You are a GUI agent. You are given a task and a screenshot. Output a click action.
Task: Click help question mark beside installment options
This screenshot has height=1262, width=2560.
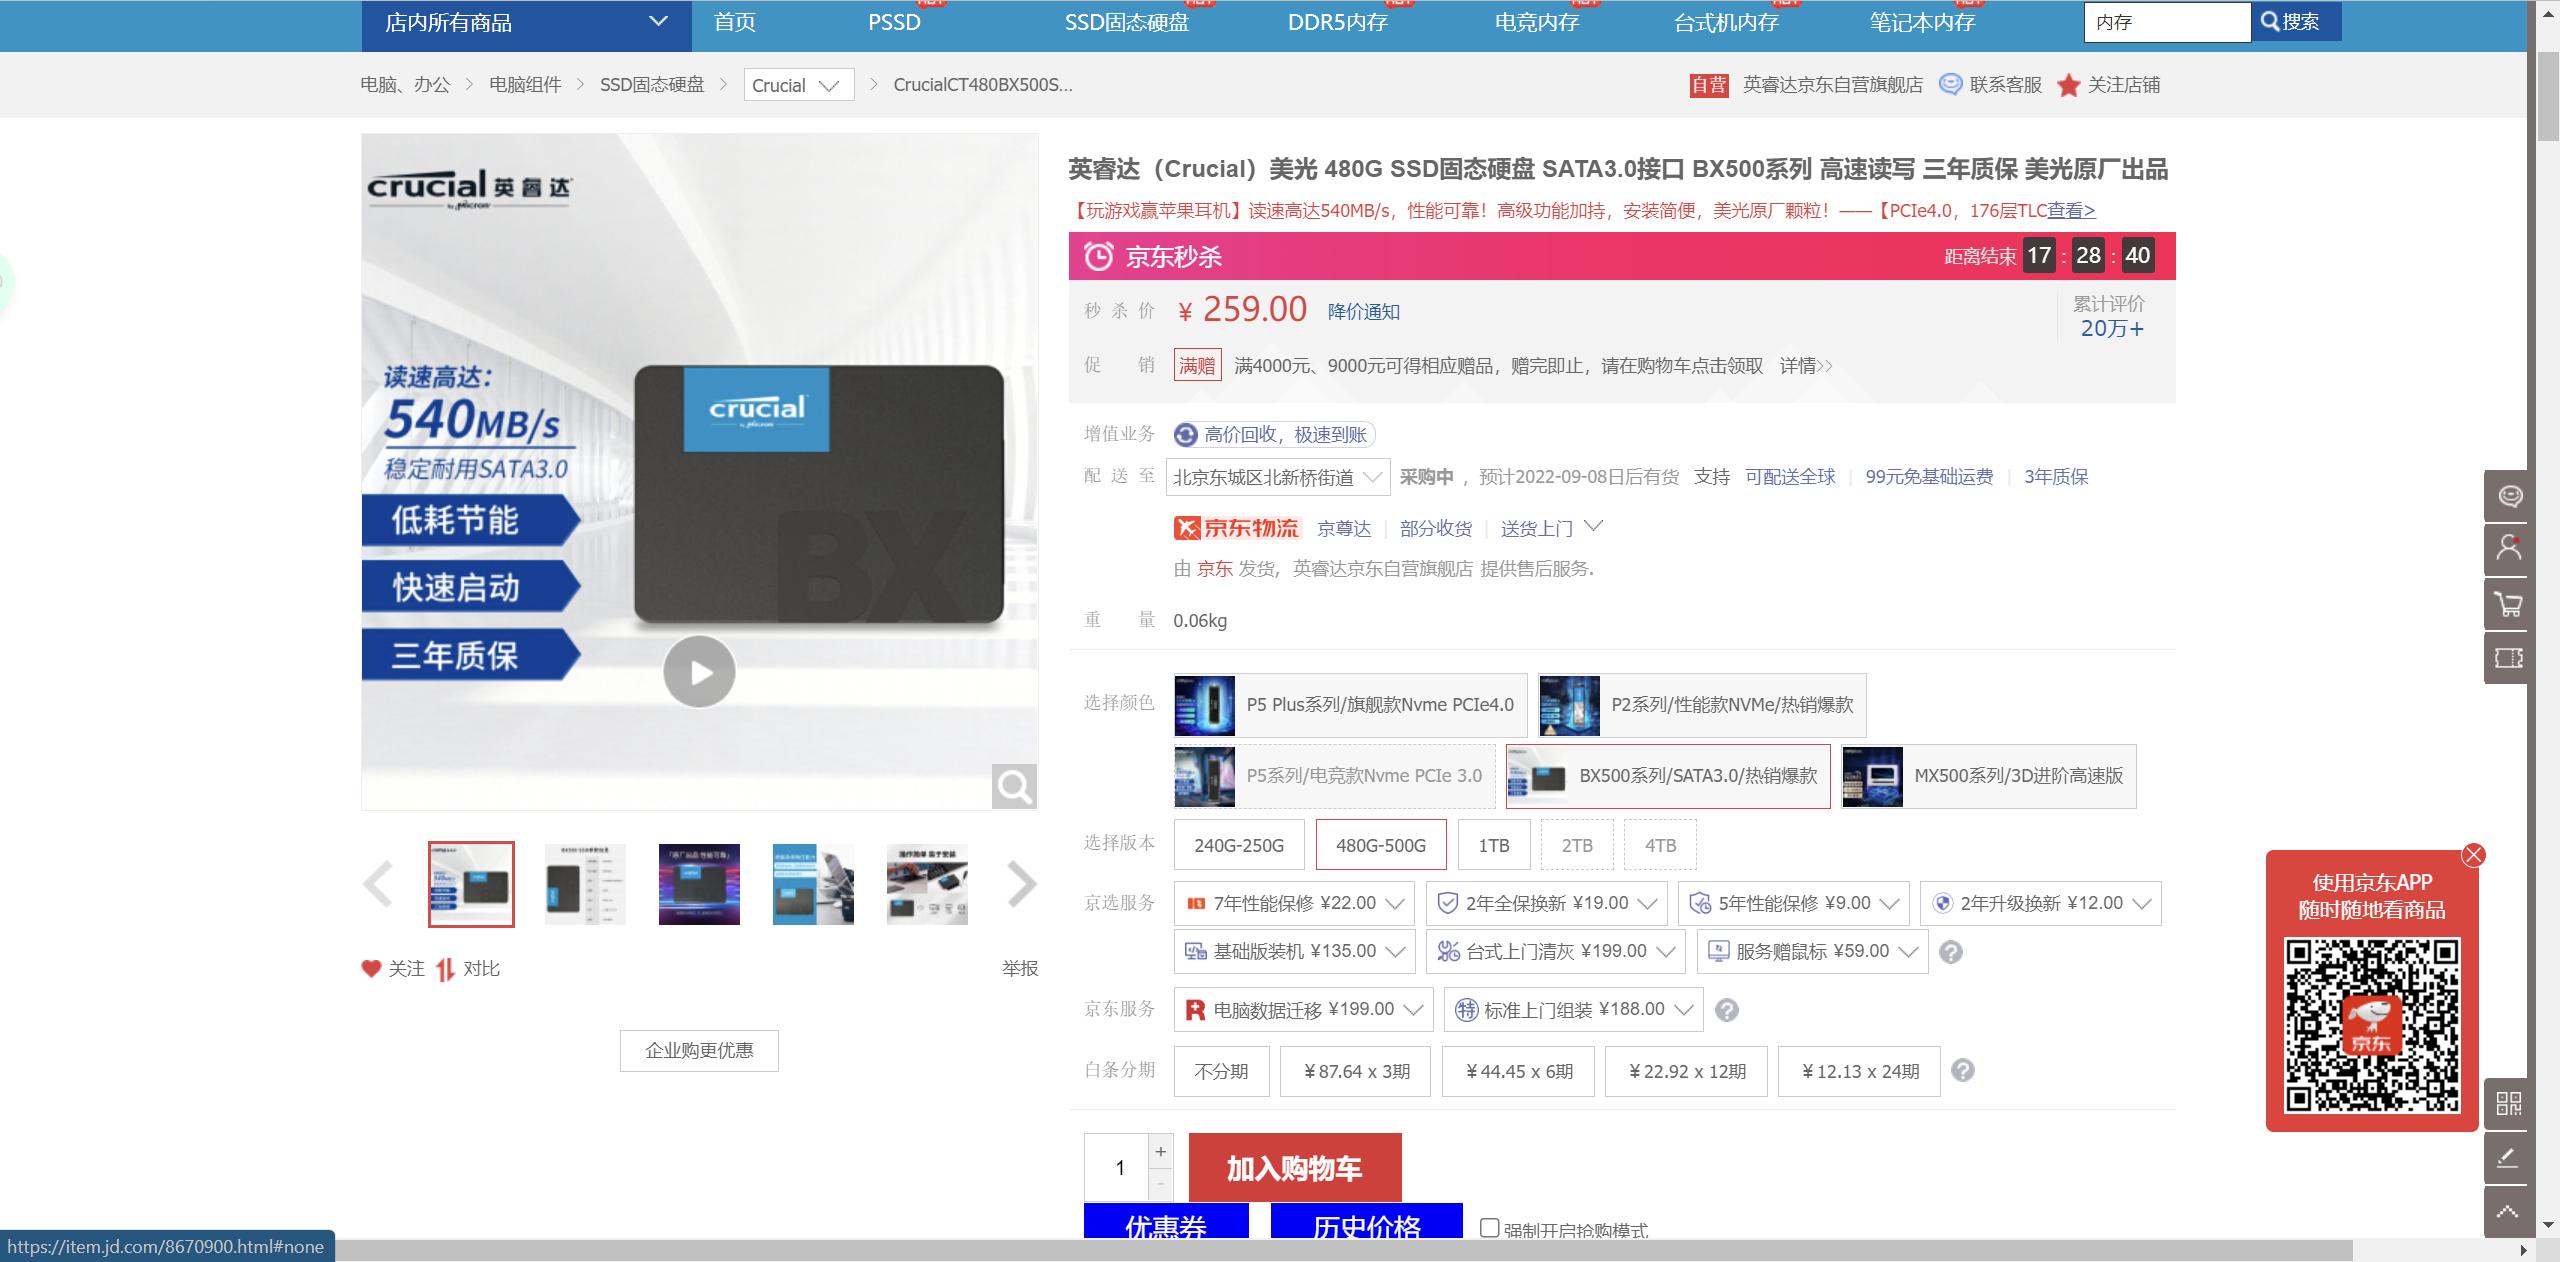click(x=1962, y=1071)
